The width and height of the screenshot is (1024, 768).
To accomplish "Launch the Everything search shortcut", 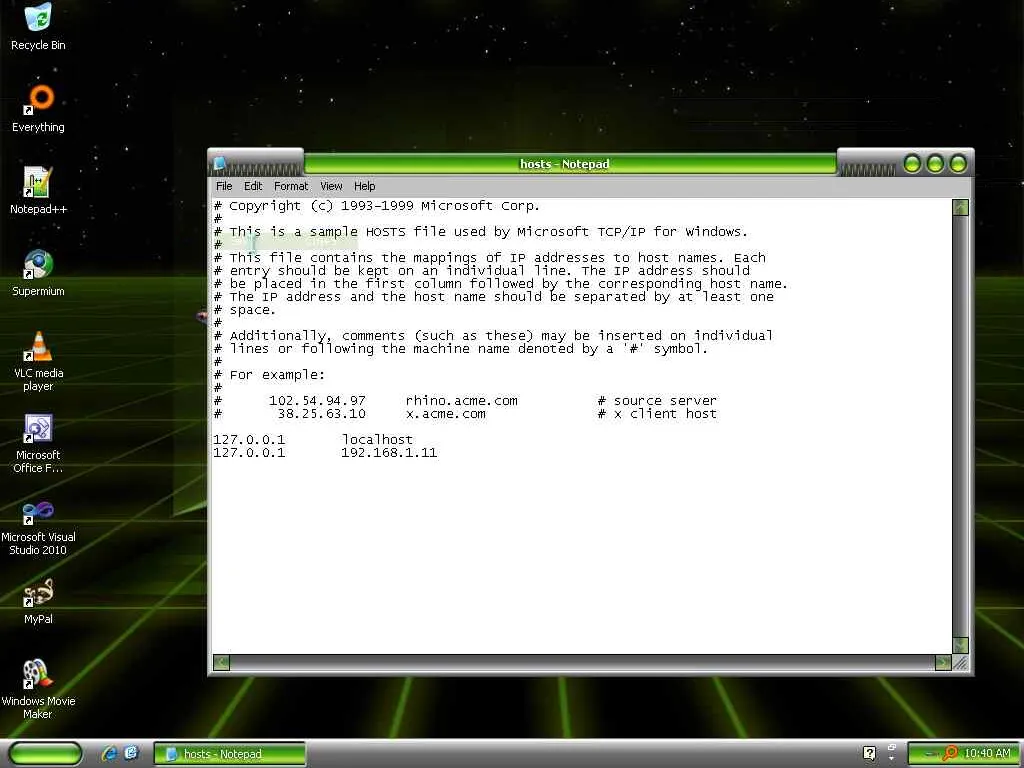I will pyautogui.click(x=38, y=108).
